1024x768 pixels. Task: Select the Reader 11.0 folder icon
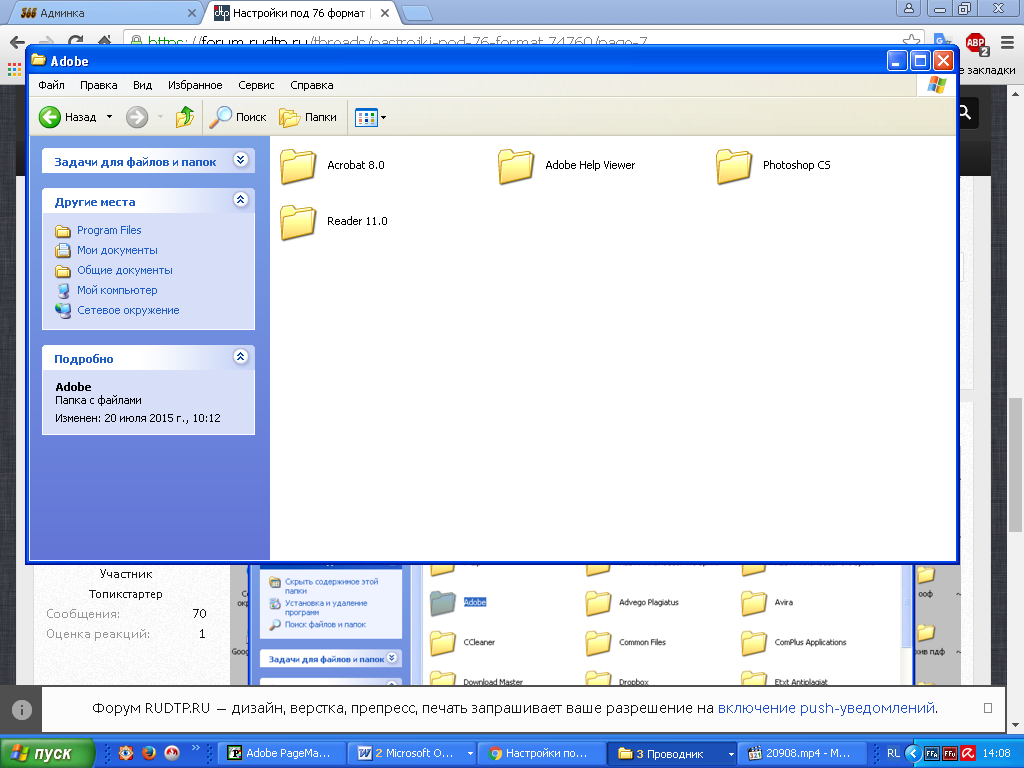click(x=298, y=222)
